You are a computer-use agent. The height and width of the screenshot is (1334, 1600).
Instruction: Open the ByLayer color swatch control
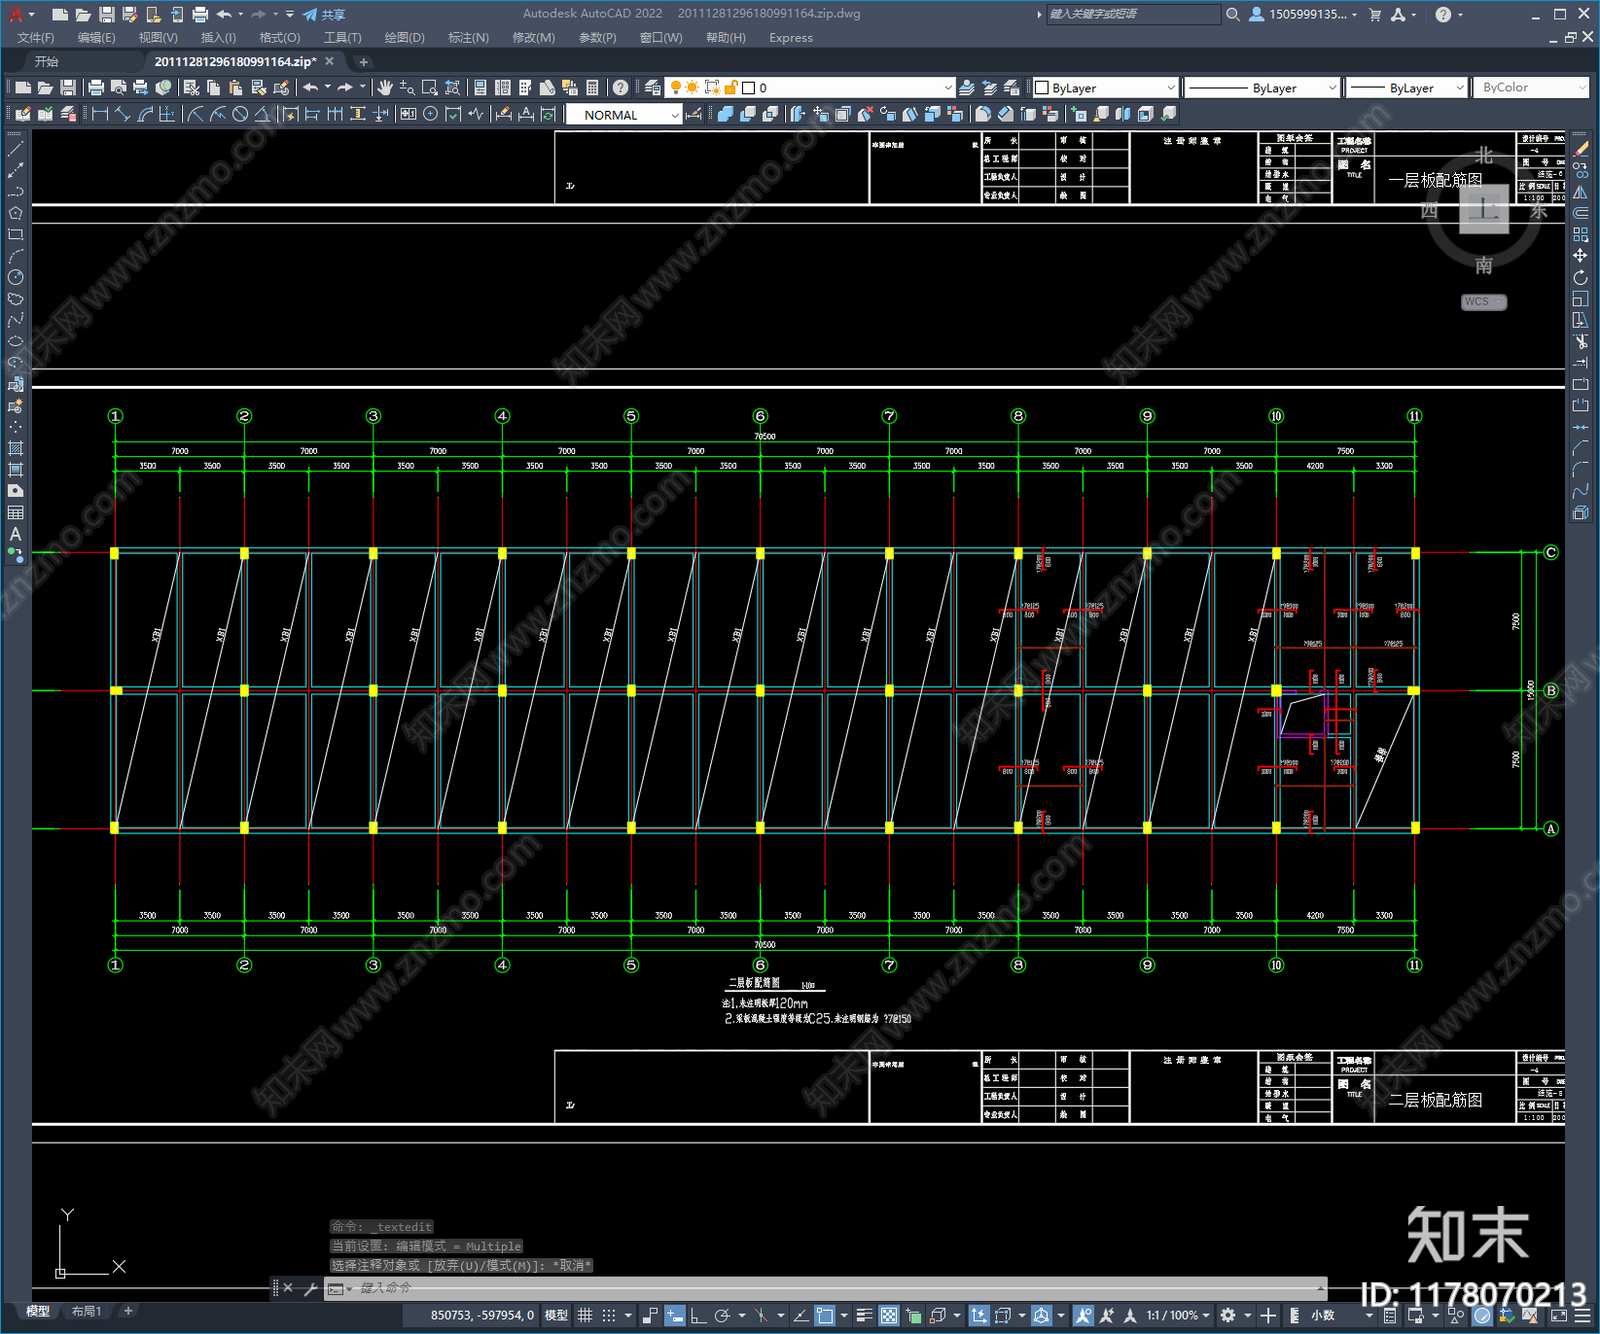pyautogui.click(x=1105, y=88)
